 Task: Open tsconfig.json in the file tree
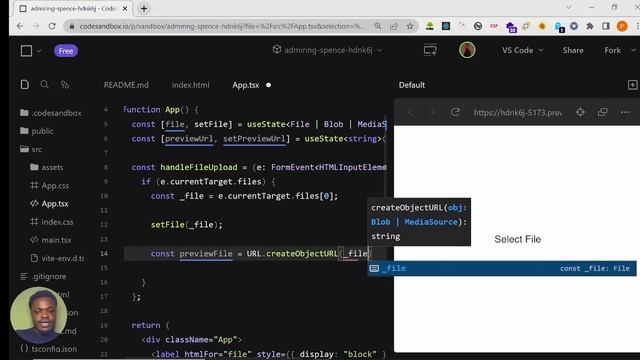[48, 349]
